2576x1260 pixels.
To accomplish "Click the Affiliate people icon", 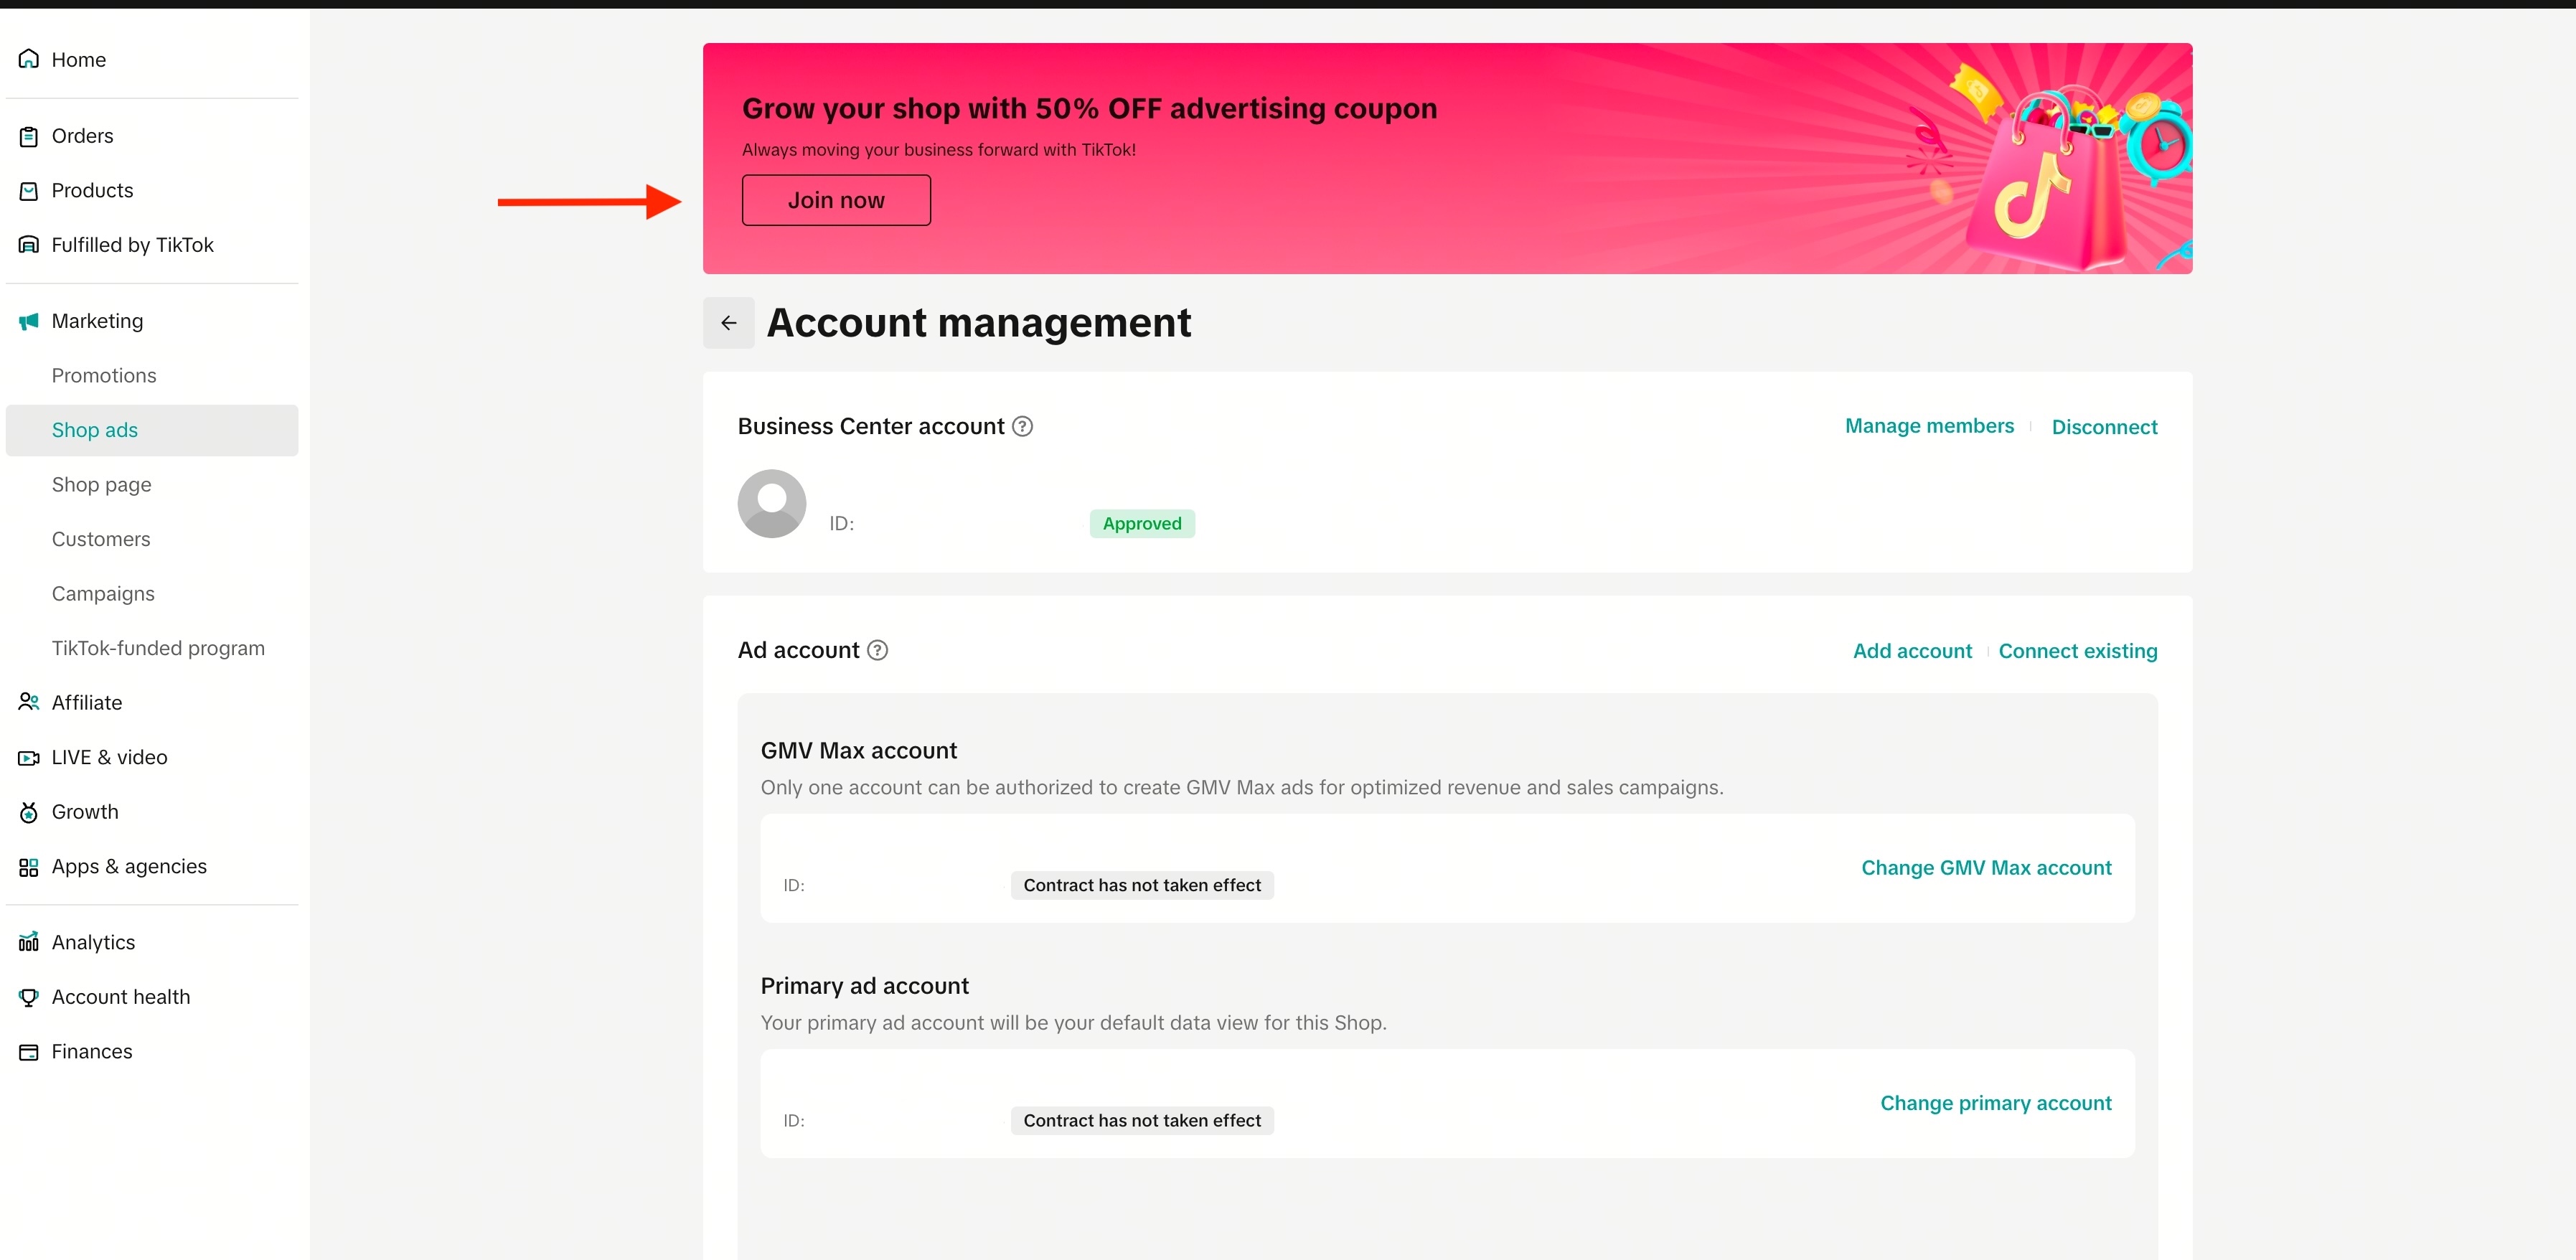I will [29, 702].
